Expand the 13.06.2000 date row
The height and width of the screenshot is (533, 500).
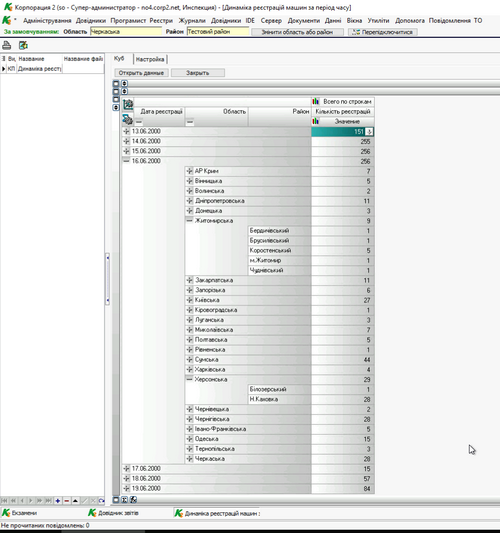pos(126,131)
